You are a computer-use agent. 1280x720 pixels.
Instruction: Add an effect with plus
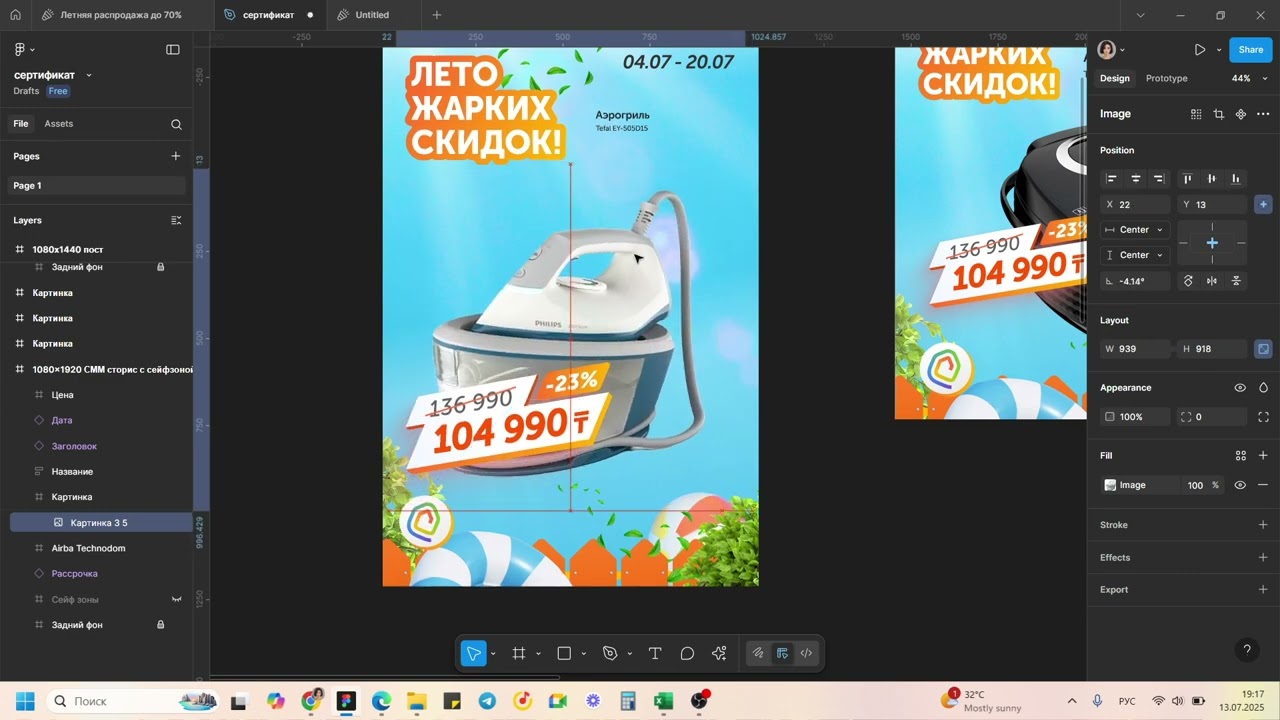tap(1263, 557)
